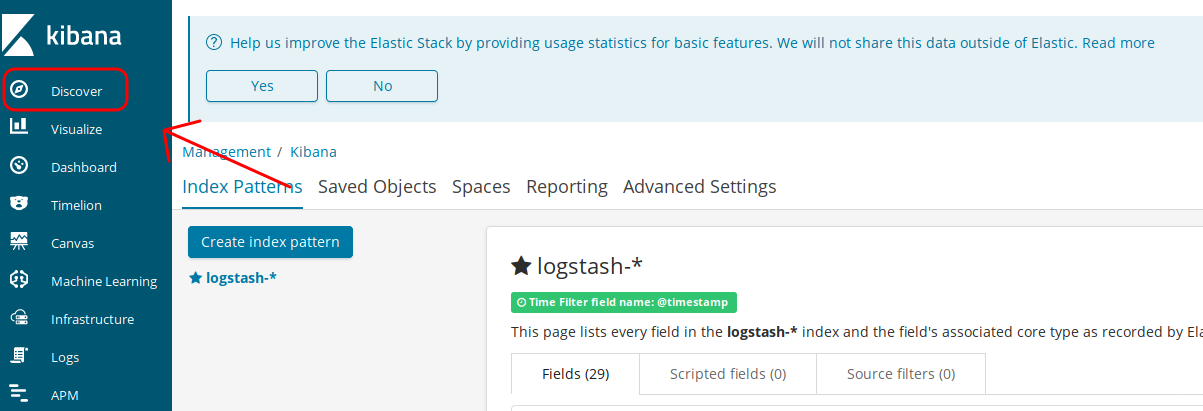Click the help question-mark icon in the banner
Screen dimensions: 1203x411
click(213, 43)
